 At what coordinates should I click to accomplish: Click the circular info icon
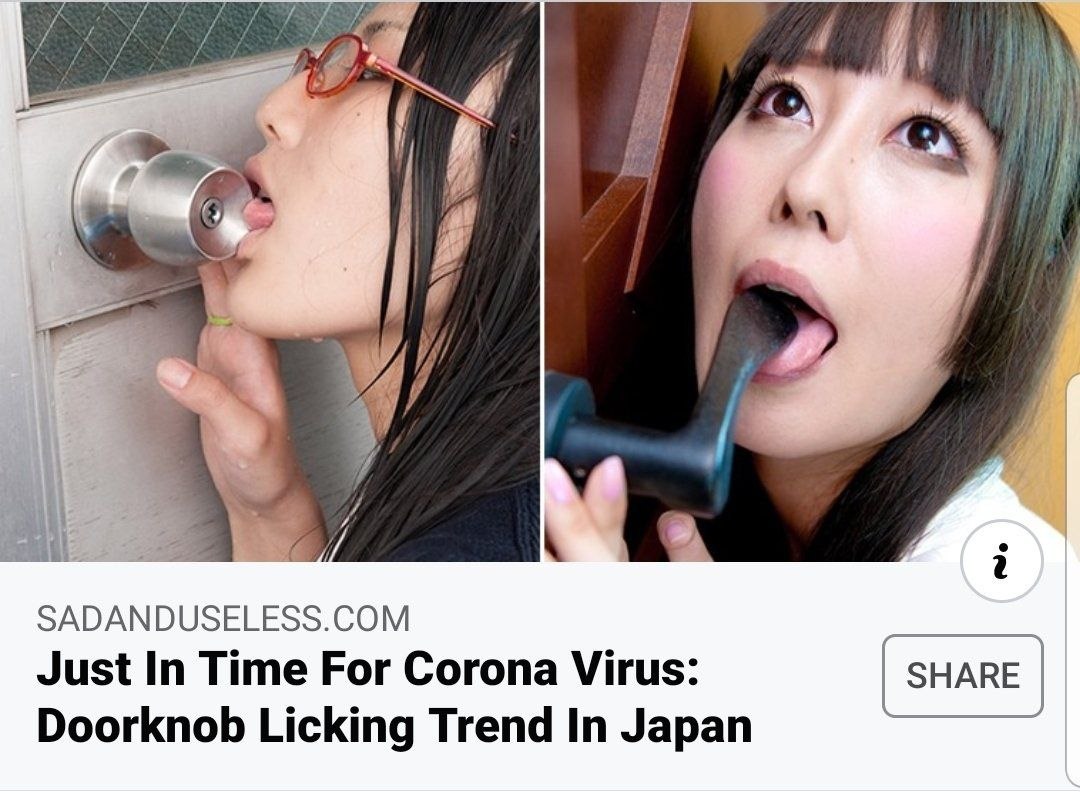pyautogui.click(x=1001, y=561)
